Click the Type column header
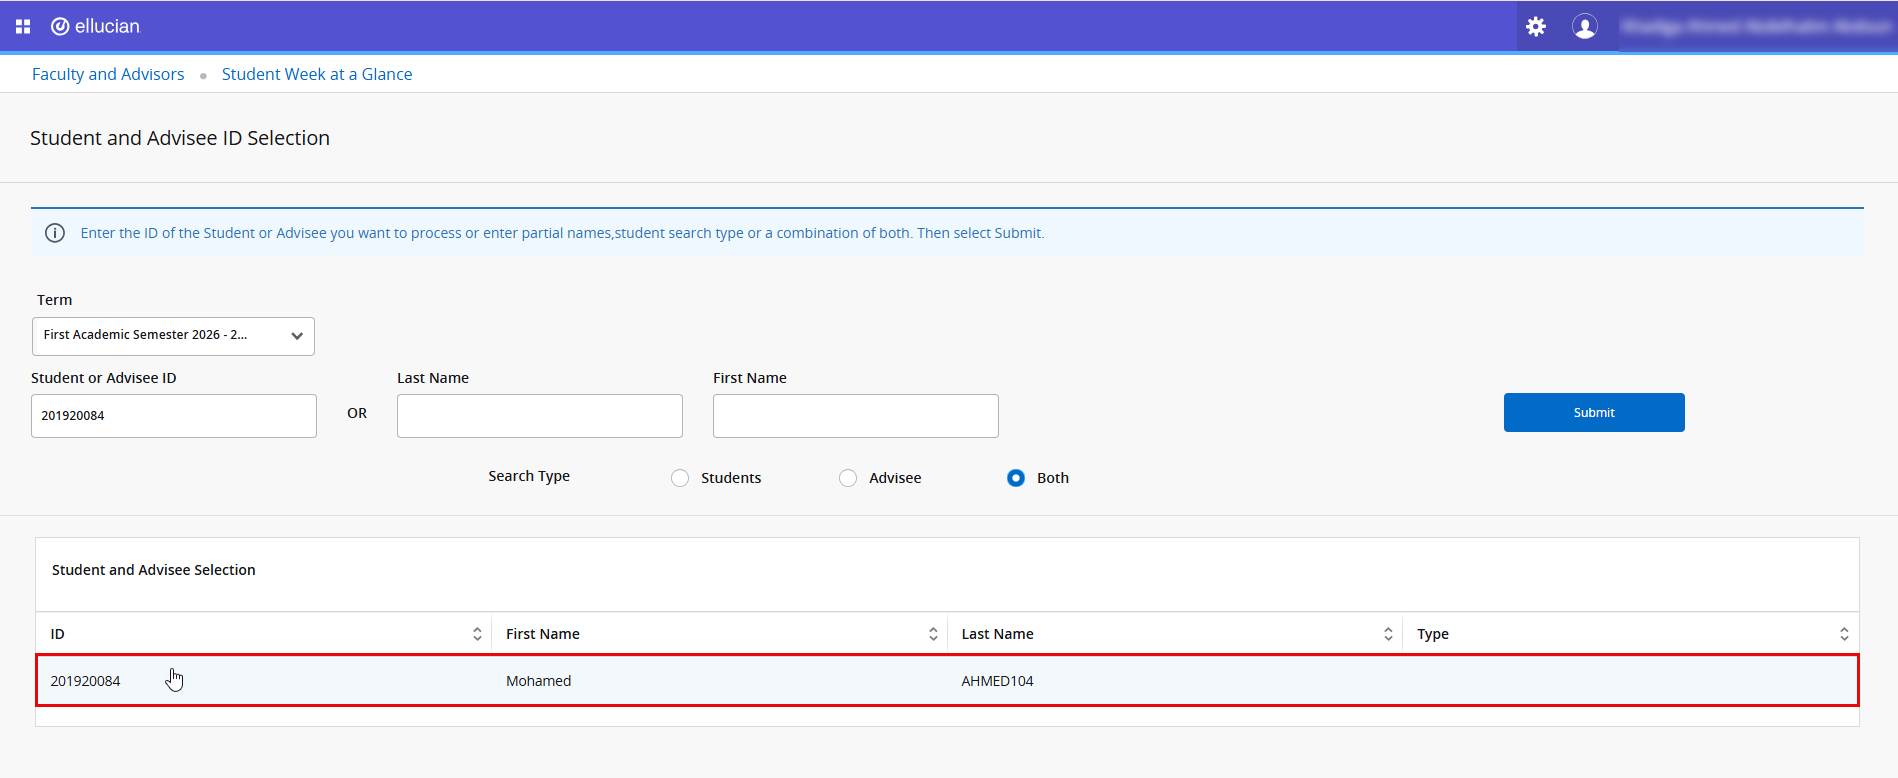 click(x=1433, y=634)
